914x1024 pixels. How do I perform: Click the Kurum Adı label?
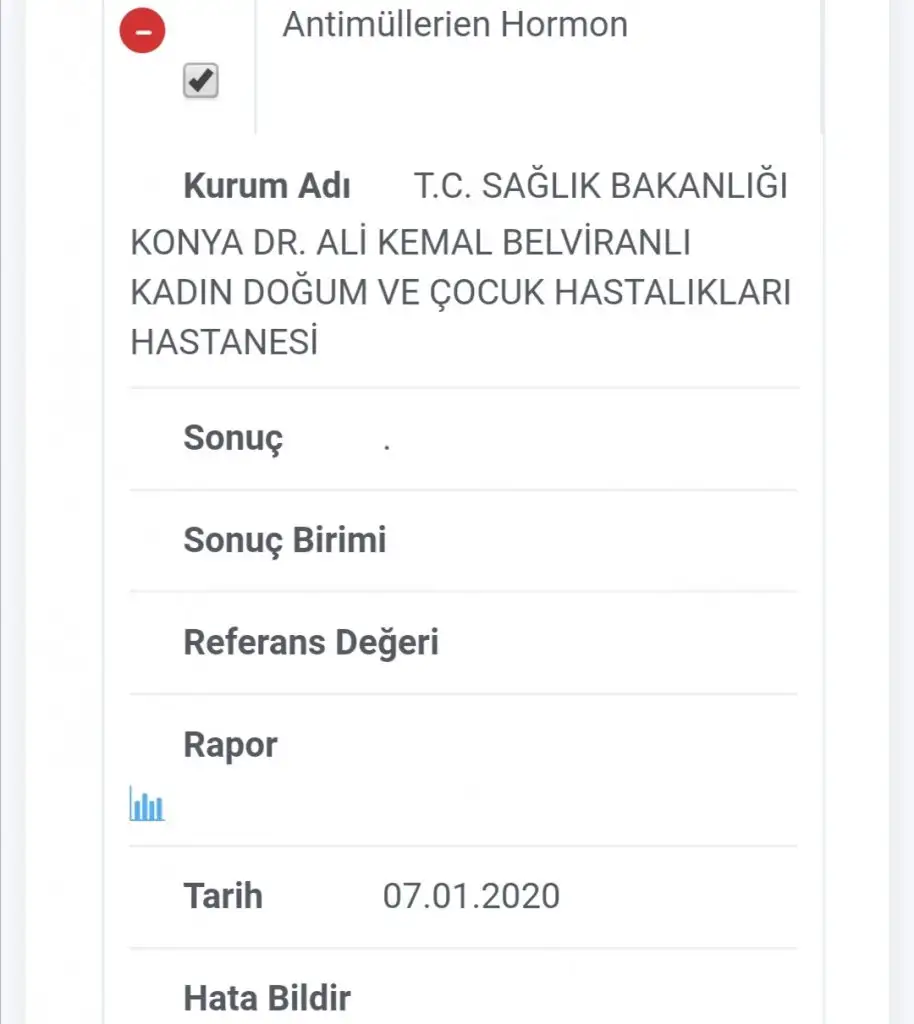(266, 187)
